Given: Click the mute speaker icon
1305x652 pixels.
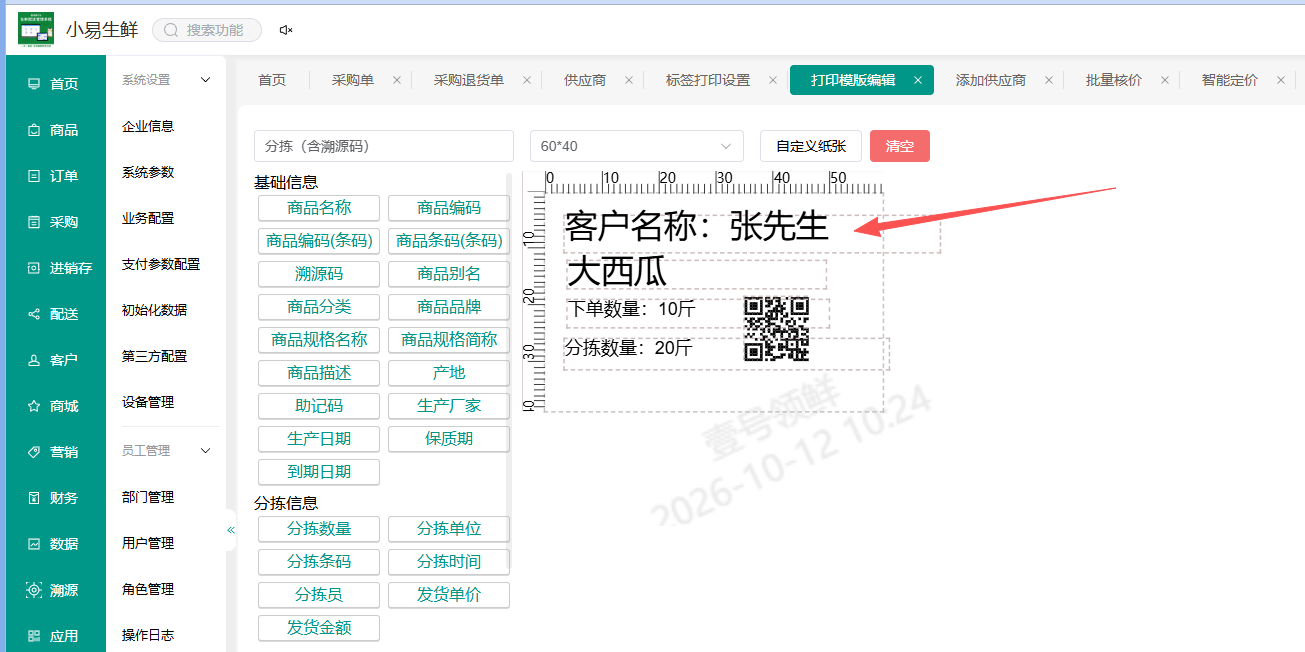Looking at the screenshot, I should pos(286,30).
